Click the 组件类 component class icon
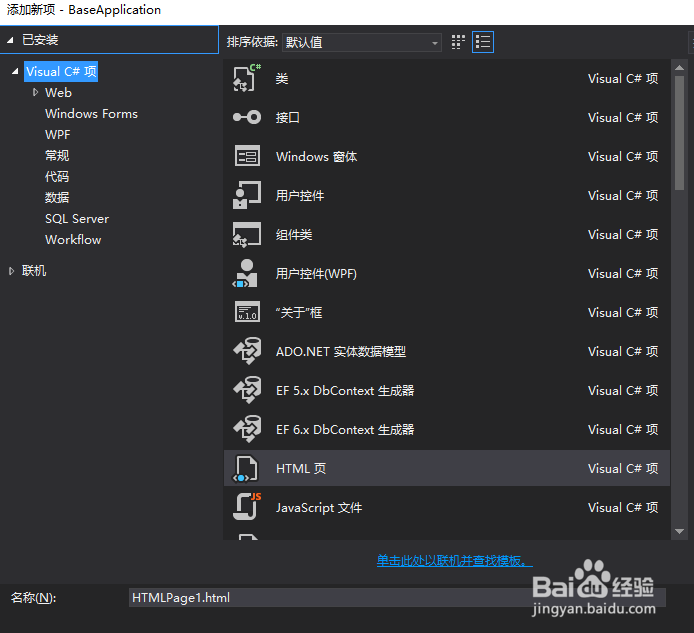Image resolution: width=694 pixels, height=633 pixels. (247, 234)
